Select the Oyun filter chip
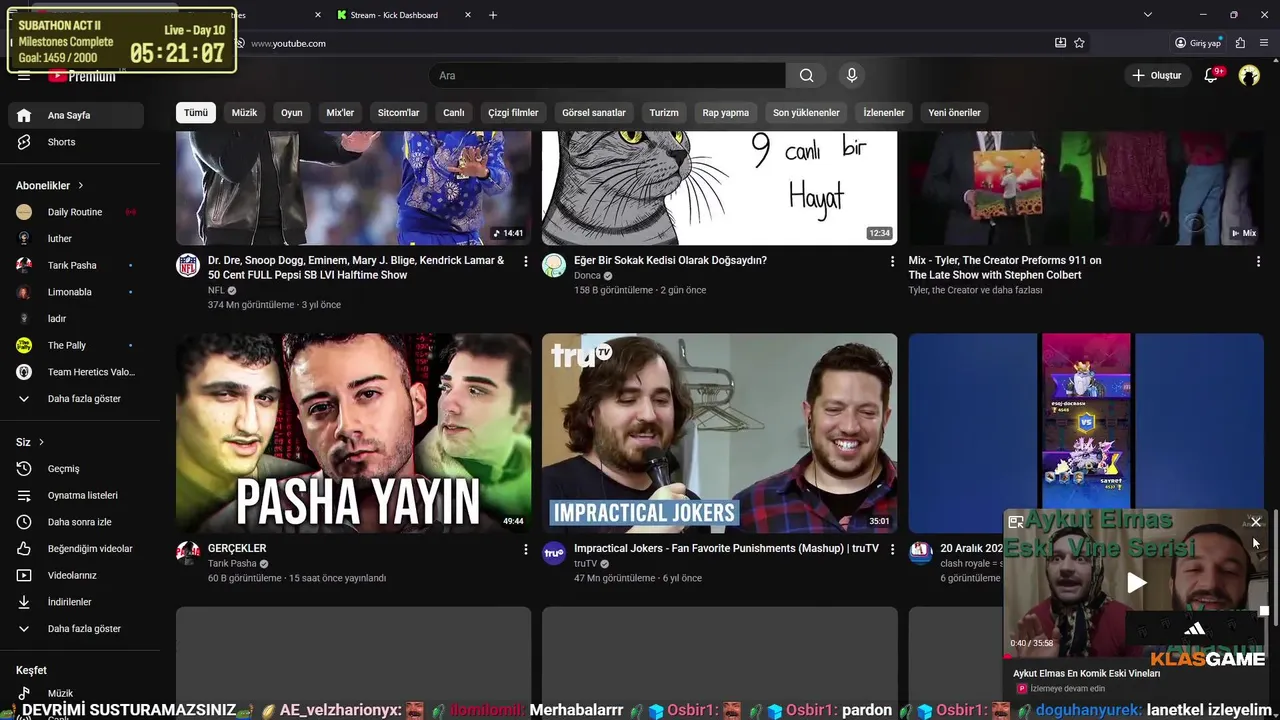Screen dimensions: 1280x720 292,112
